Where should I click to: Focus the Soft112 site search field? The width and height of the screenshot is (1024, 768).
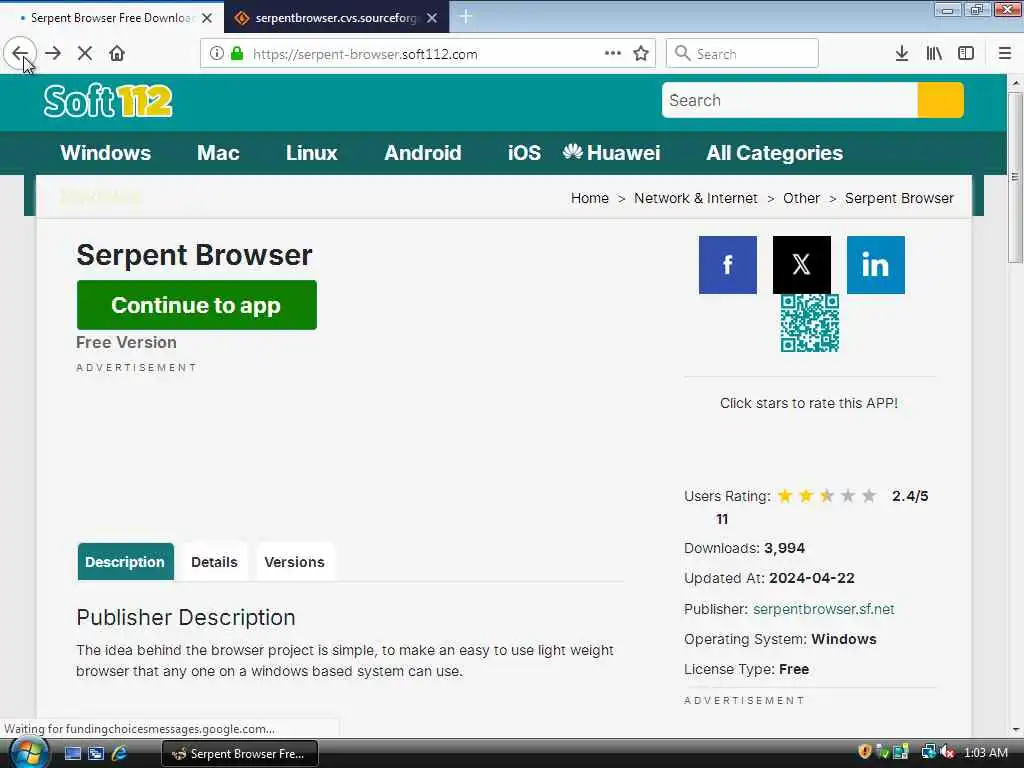[x=790, y=101]
